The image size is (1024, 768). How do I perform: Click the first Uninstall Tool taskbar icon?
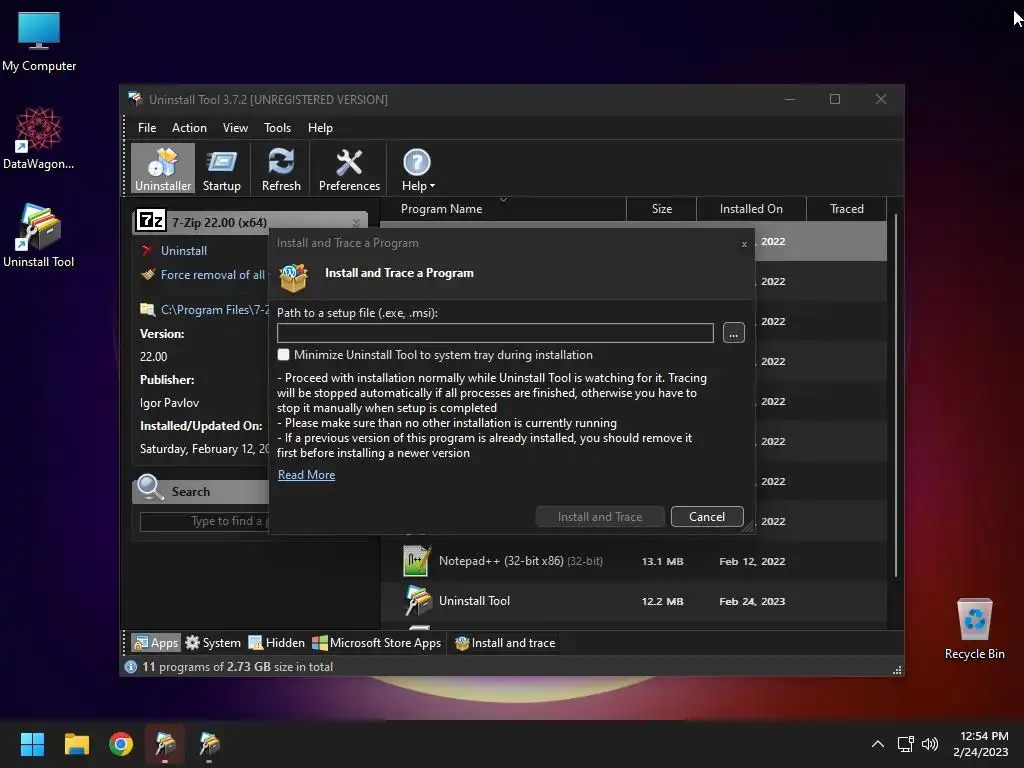click(x=165, y=744)
